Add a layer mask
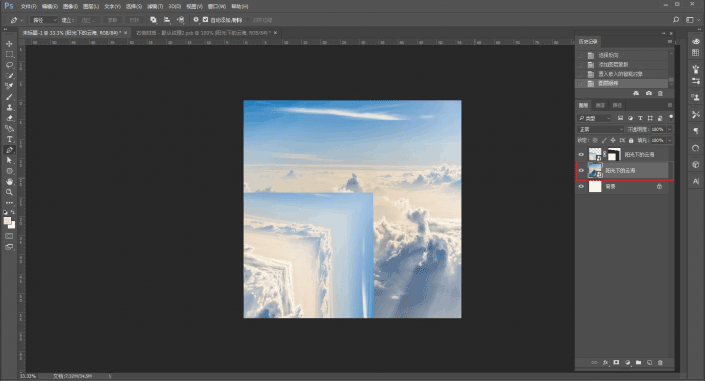 [616, 362]
